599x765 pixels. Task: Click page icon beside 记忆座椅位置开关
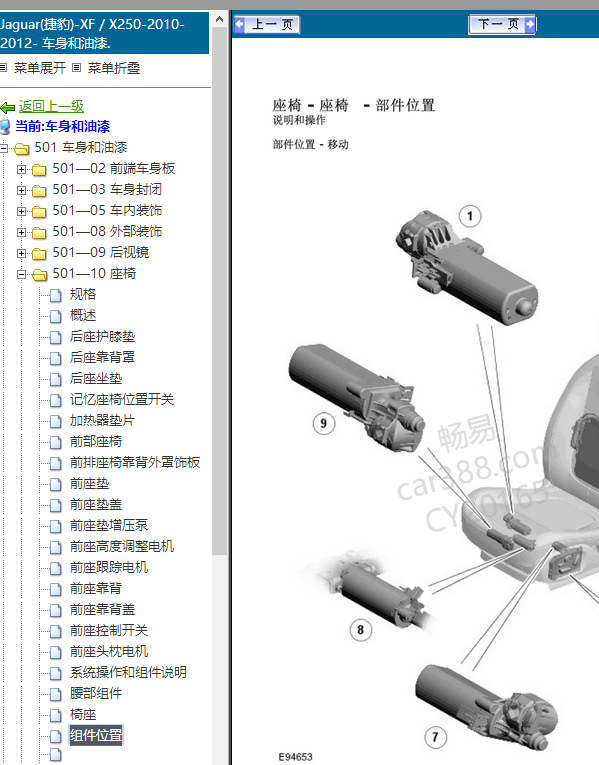pos(56,401)
